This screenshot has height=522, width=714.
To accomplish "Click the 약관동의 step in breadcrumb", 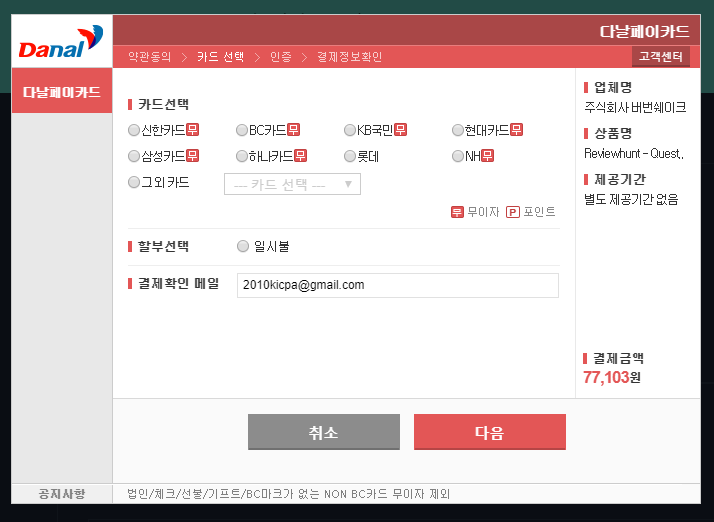I will [149, 56].
